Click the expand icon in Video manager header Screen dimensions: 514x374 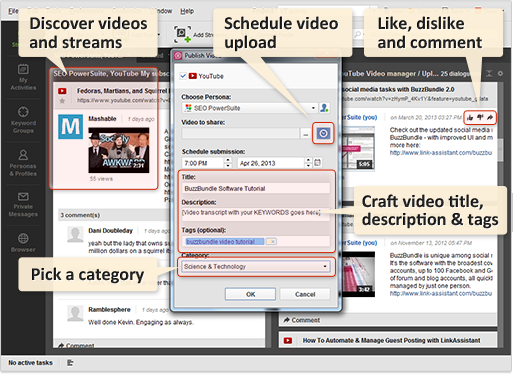click(x=489, y=73)
